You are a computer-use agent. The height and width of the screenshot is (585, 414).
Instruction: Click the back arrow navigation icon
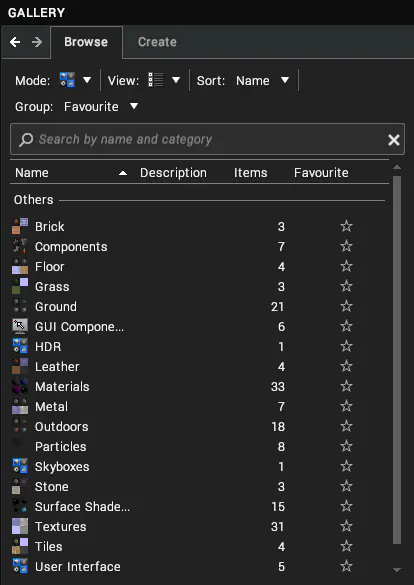(15, 42)
